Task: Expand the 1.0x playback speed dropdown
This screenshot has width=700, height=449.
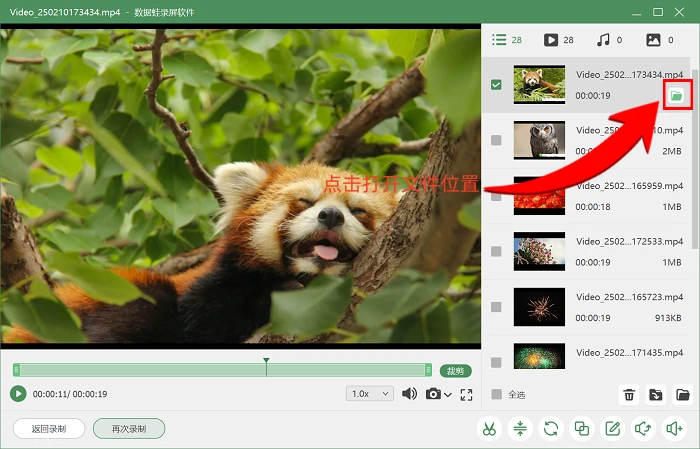Action: point(370,394)
